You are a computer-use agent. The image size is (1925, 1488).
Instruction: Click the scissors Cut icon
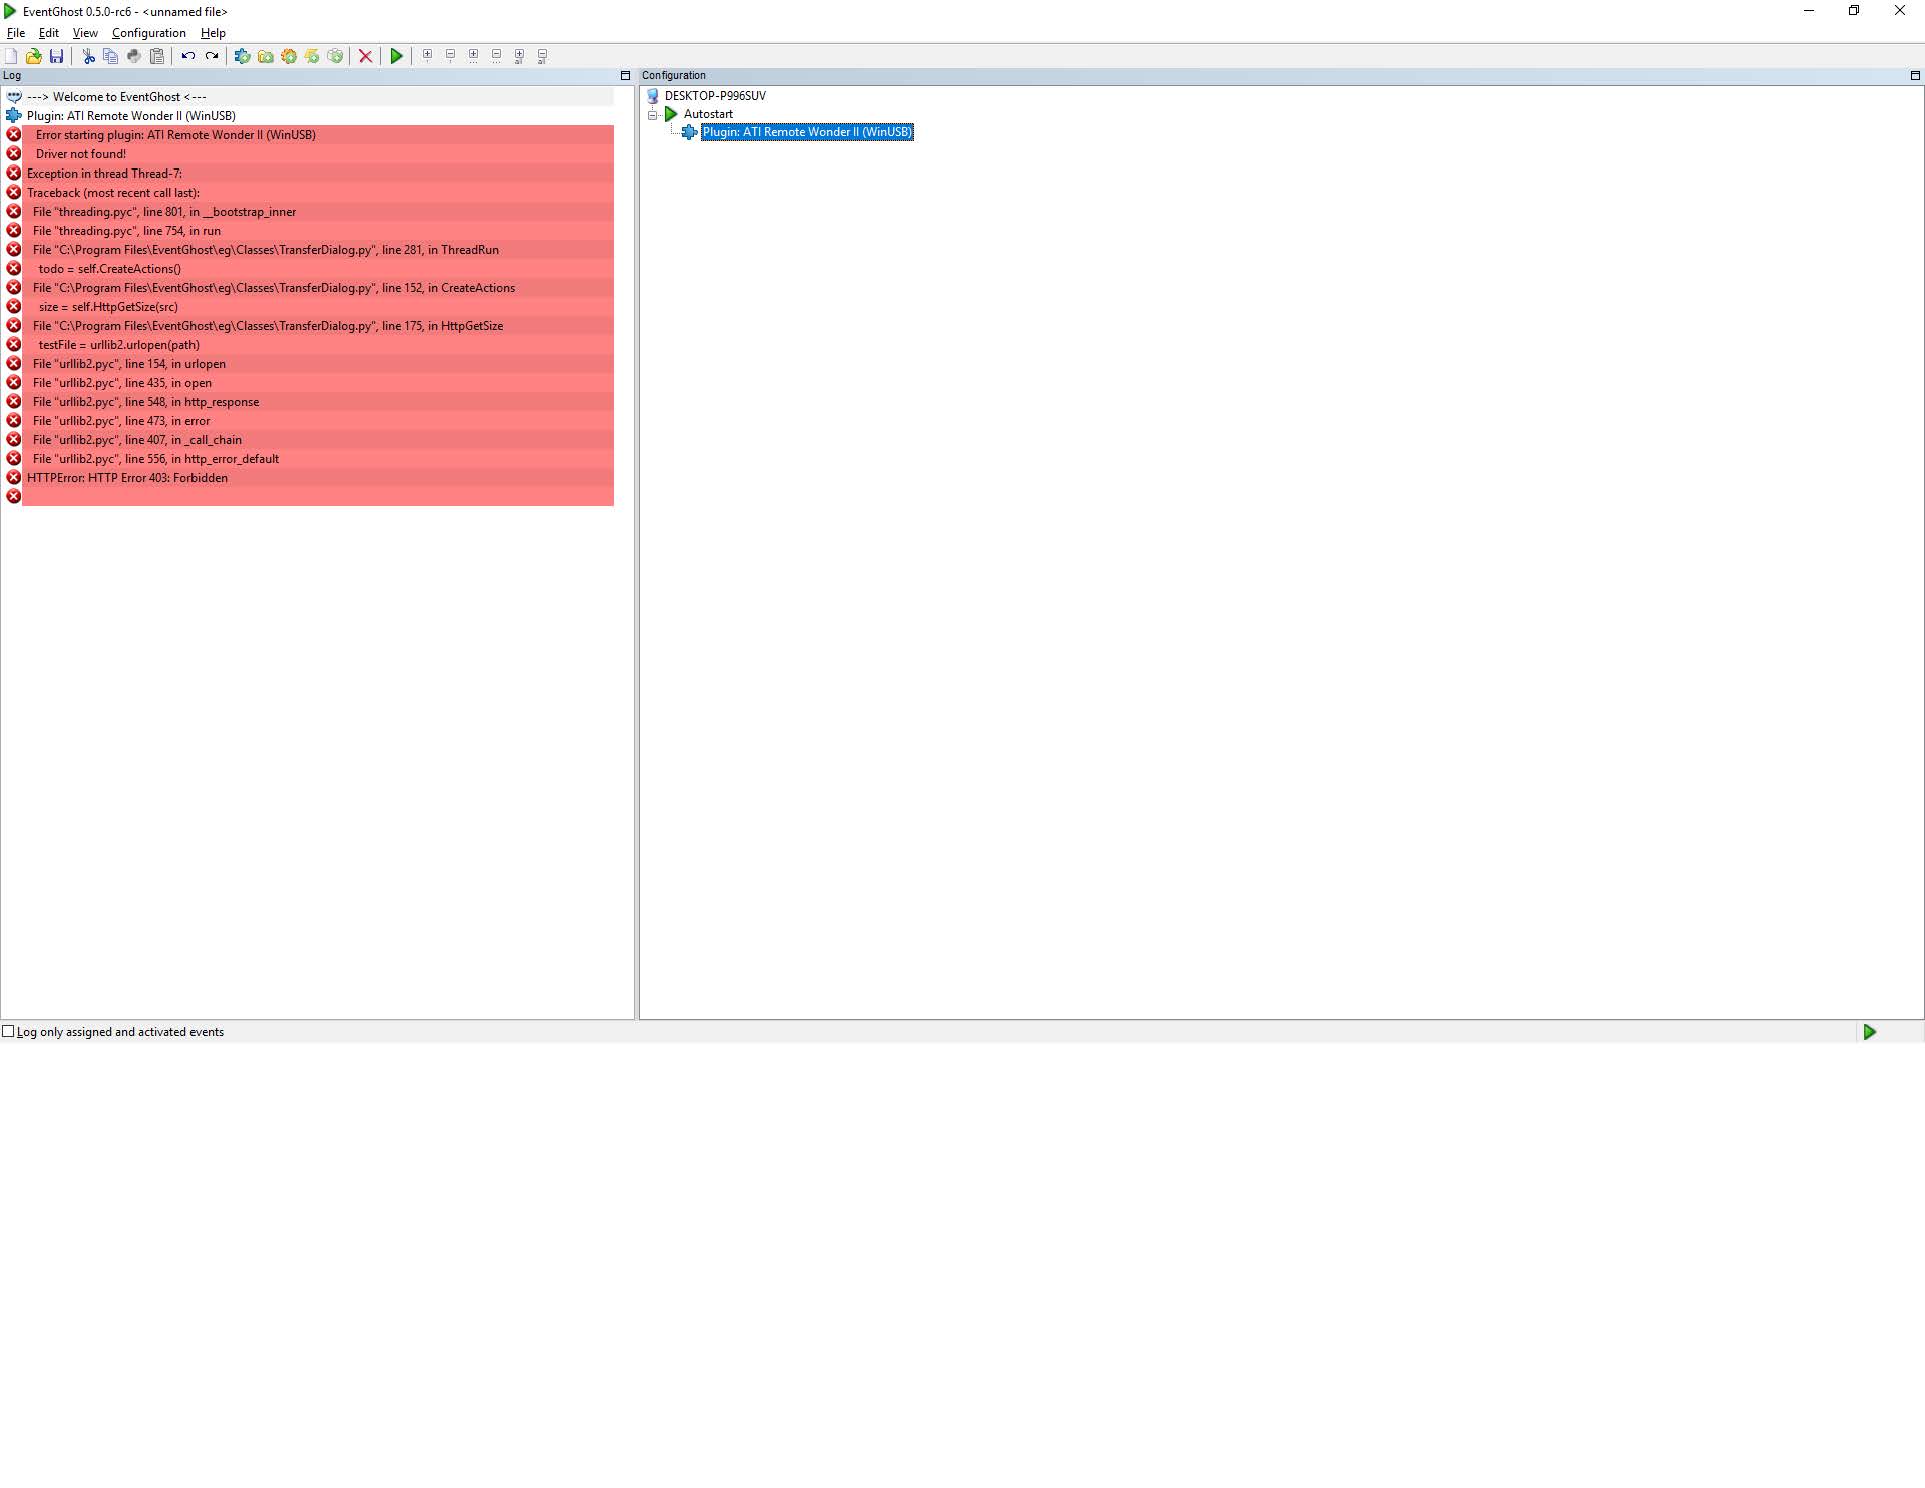pos(88,56)
